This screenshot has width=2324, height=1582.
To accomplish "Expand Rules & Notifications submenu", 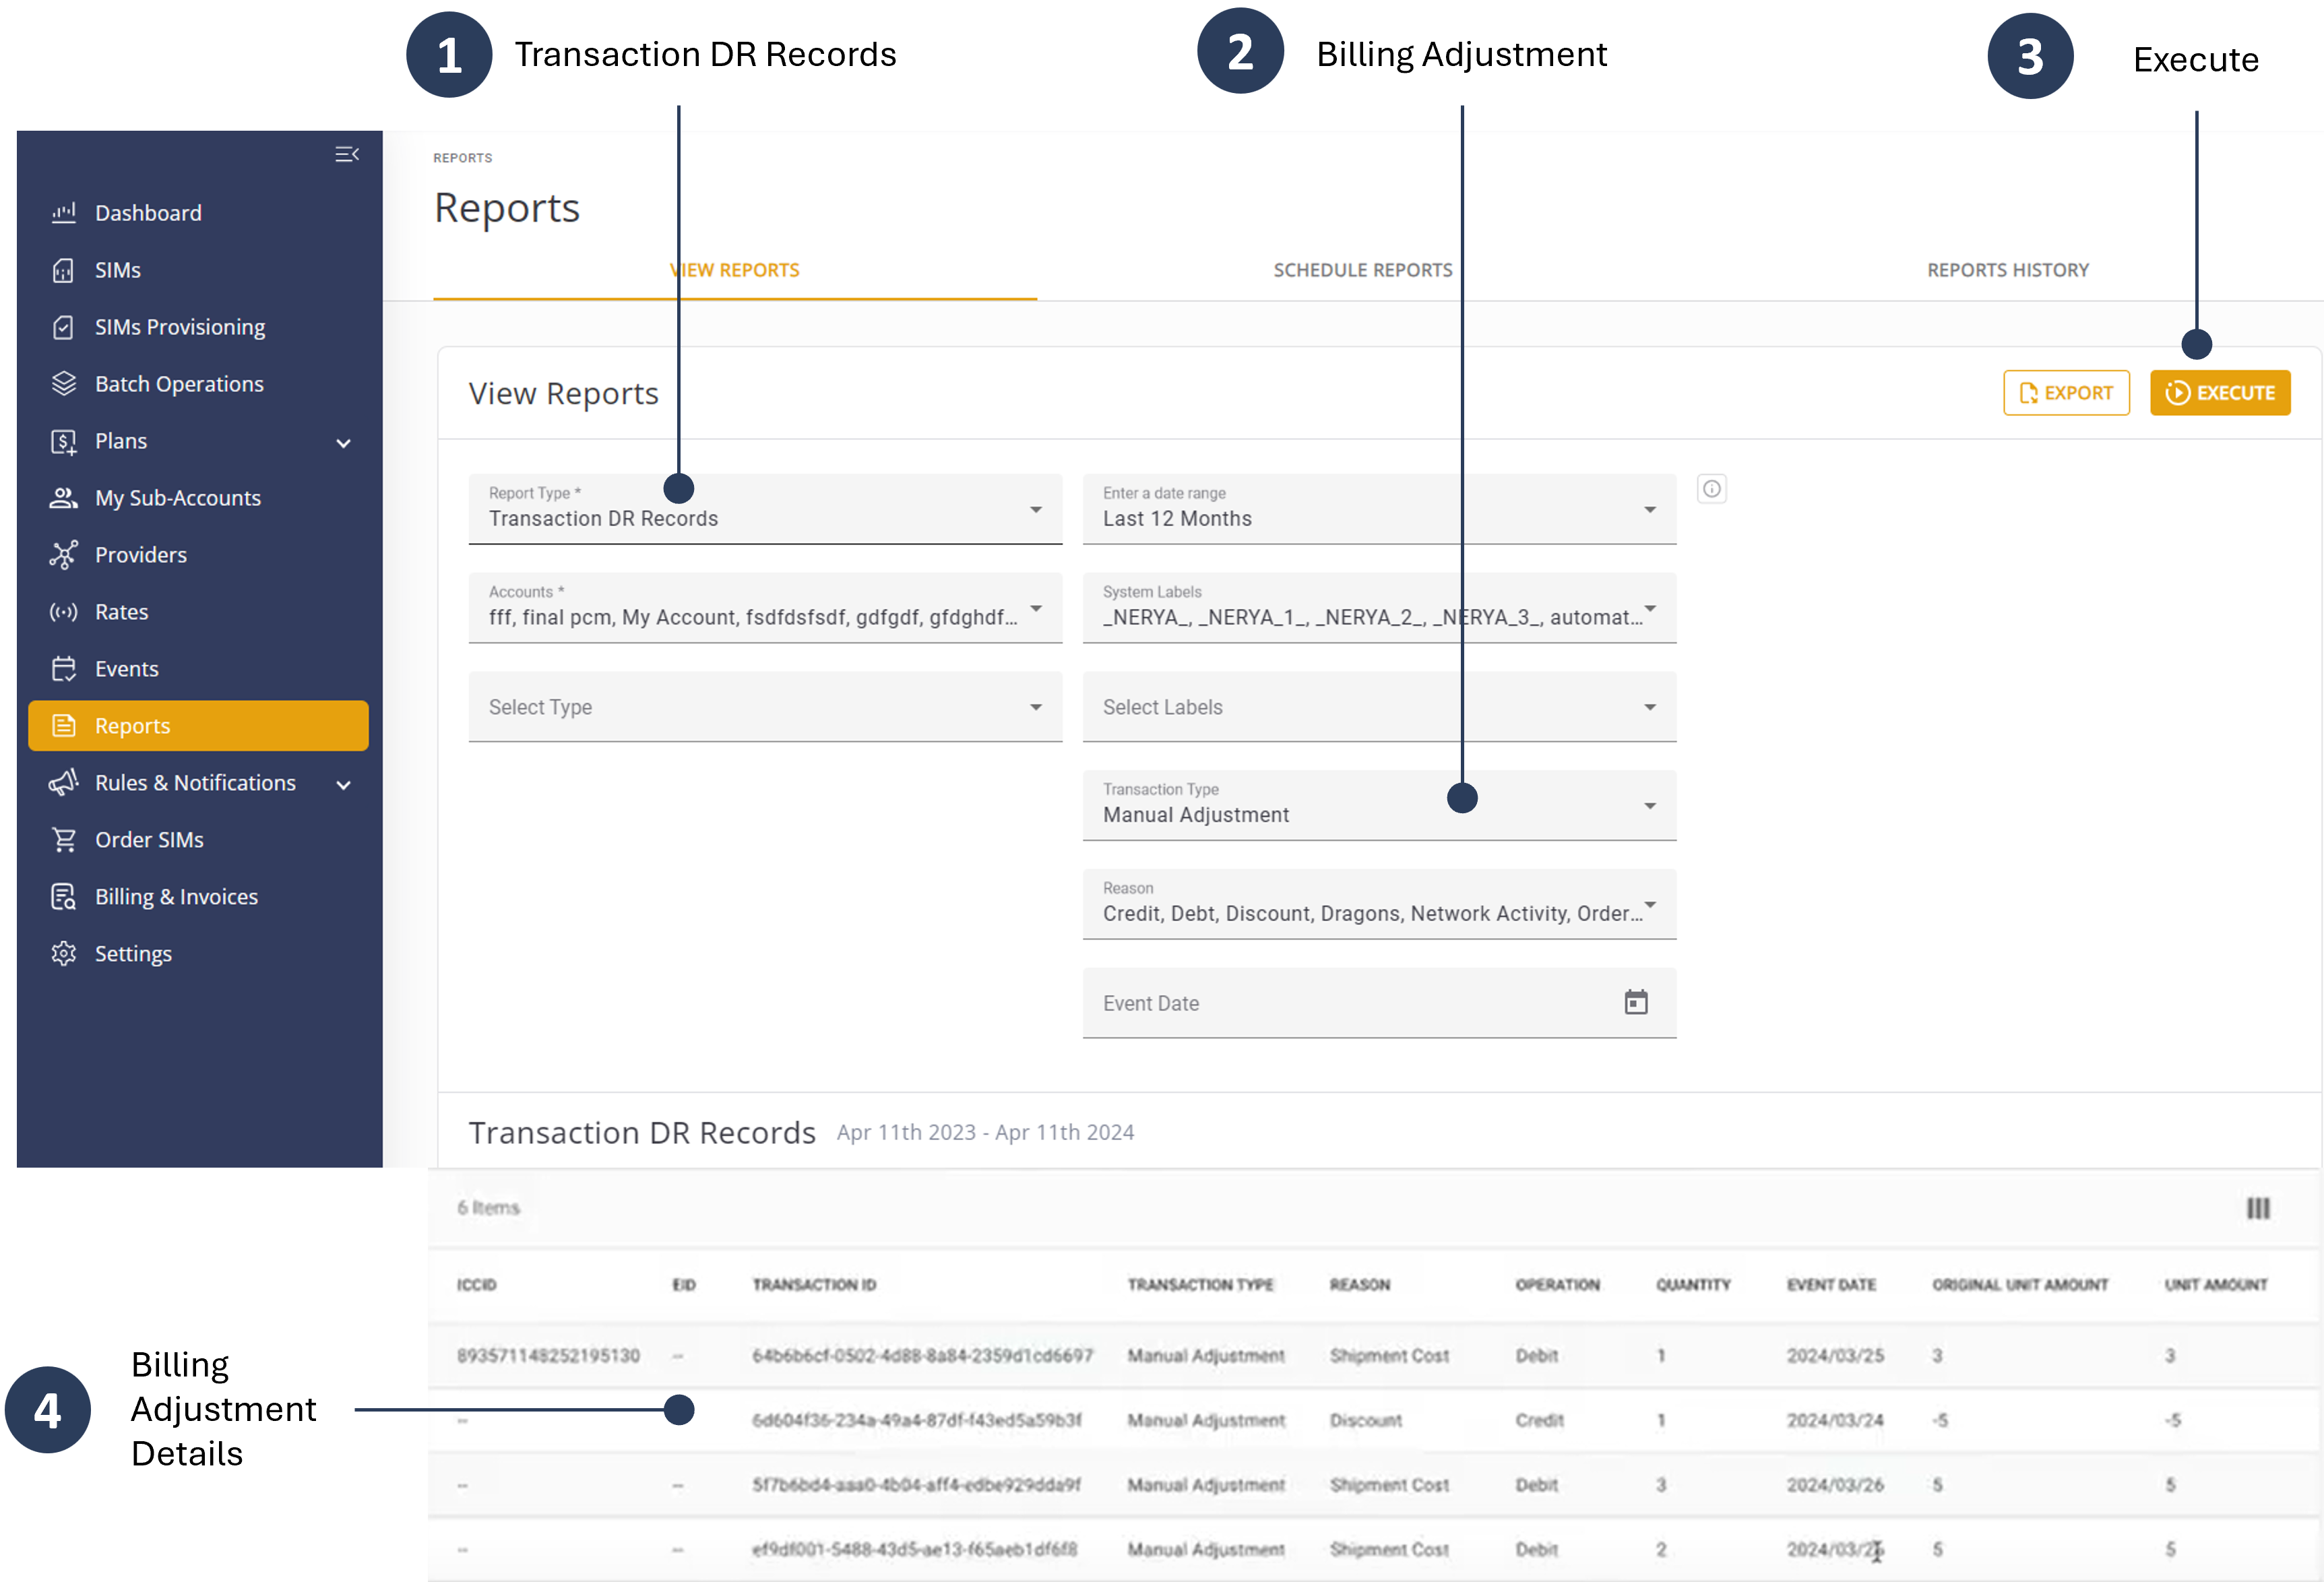I will [x=343, y=785].
